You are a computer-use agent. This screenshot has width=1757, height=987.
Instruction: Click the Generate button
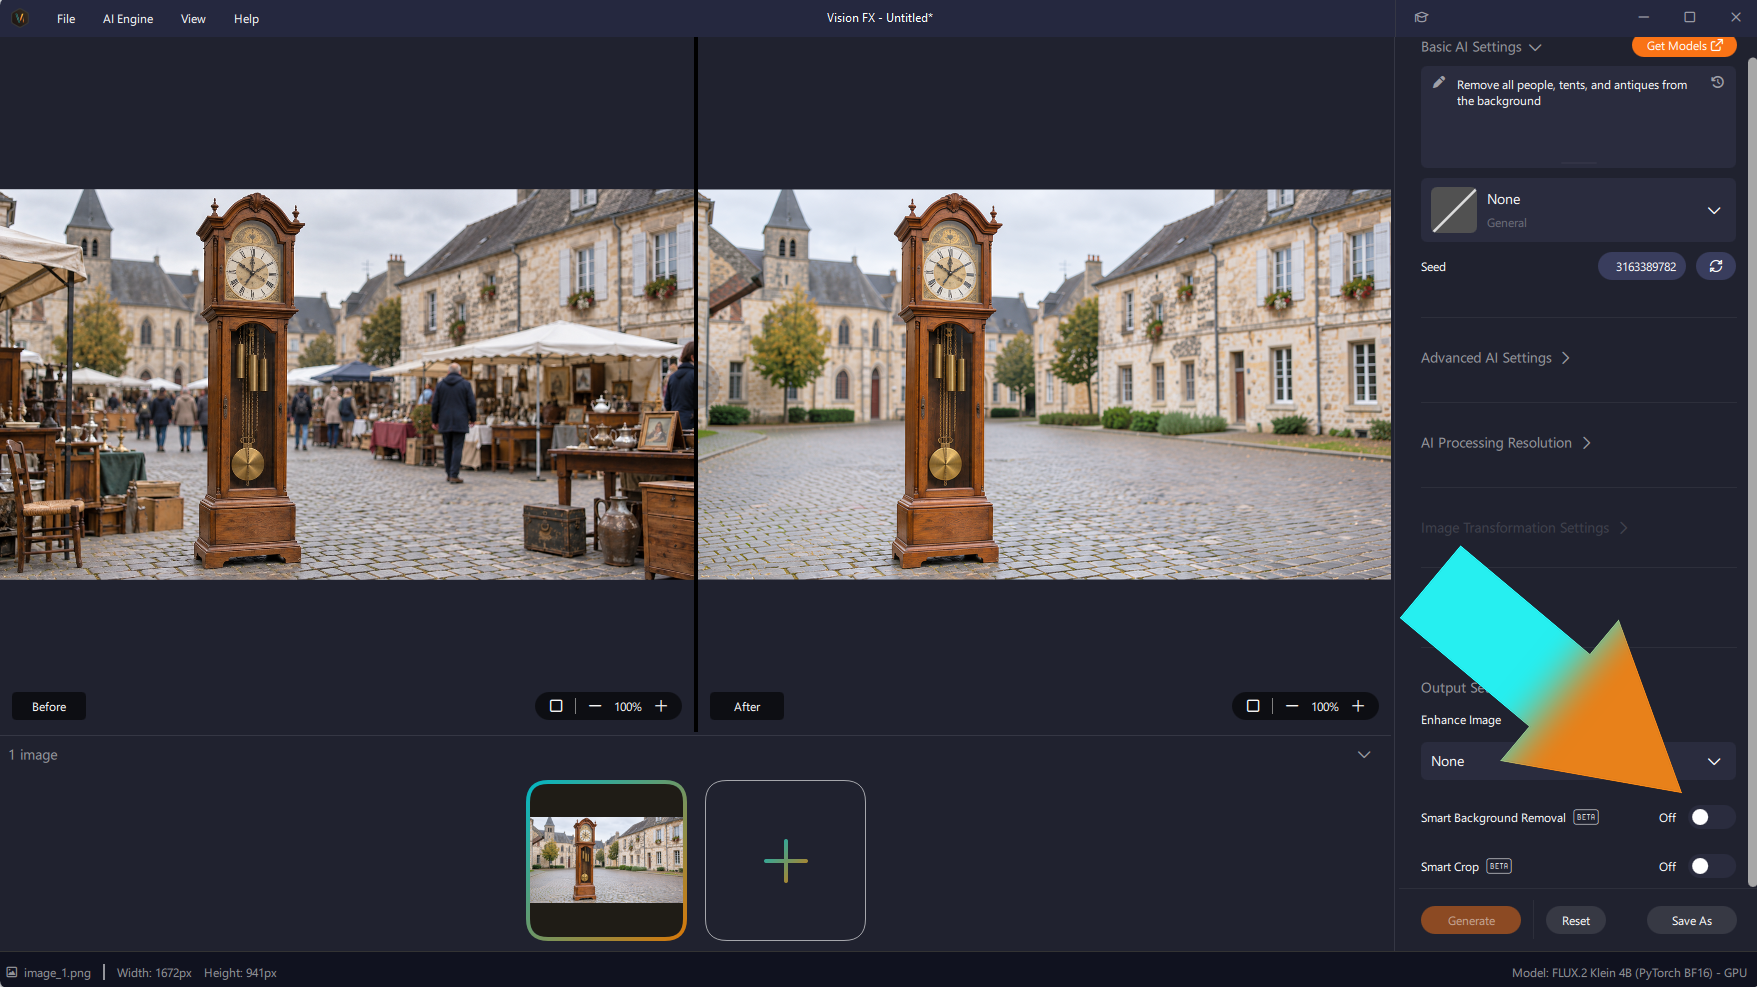pos(1471,921)
